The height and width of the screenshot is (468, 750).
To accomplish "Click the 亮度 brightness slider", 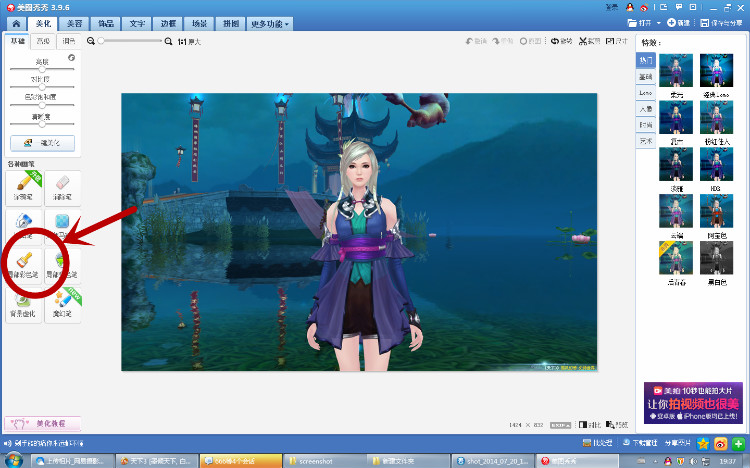I will (x=42, y=69).
